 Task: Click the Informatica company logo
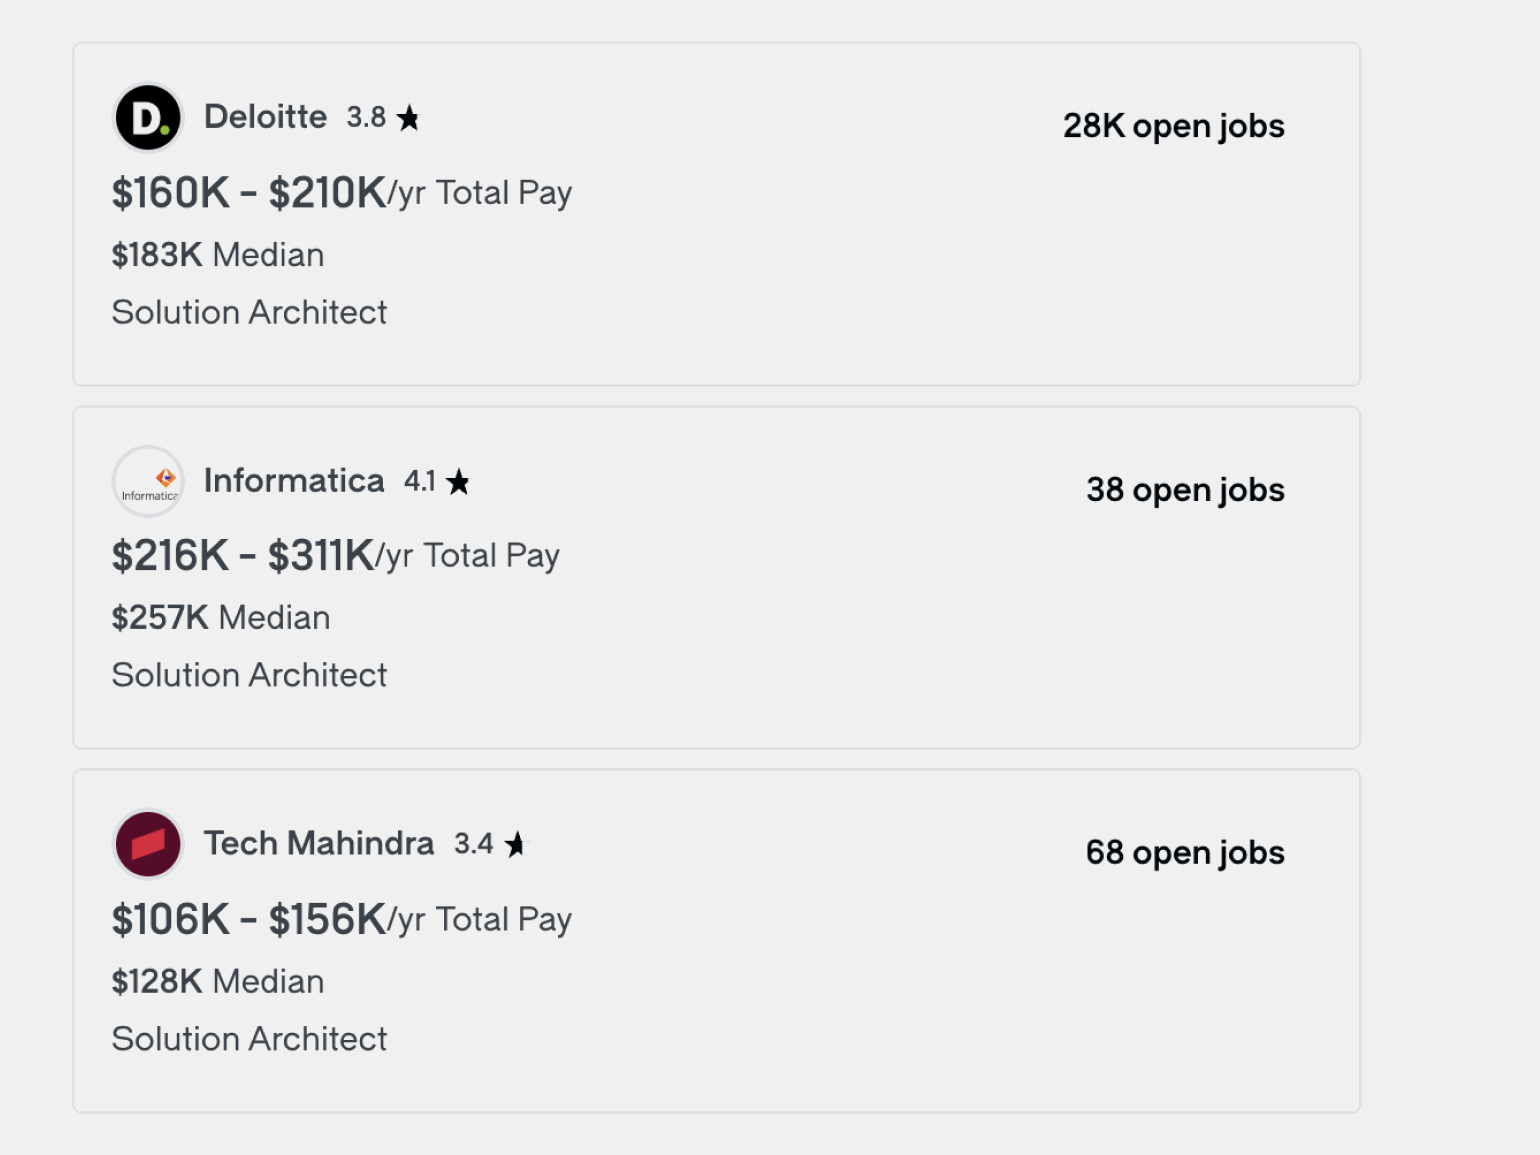(148, 481)
